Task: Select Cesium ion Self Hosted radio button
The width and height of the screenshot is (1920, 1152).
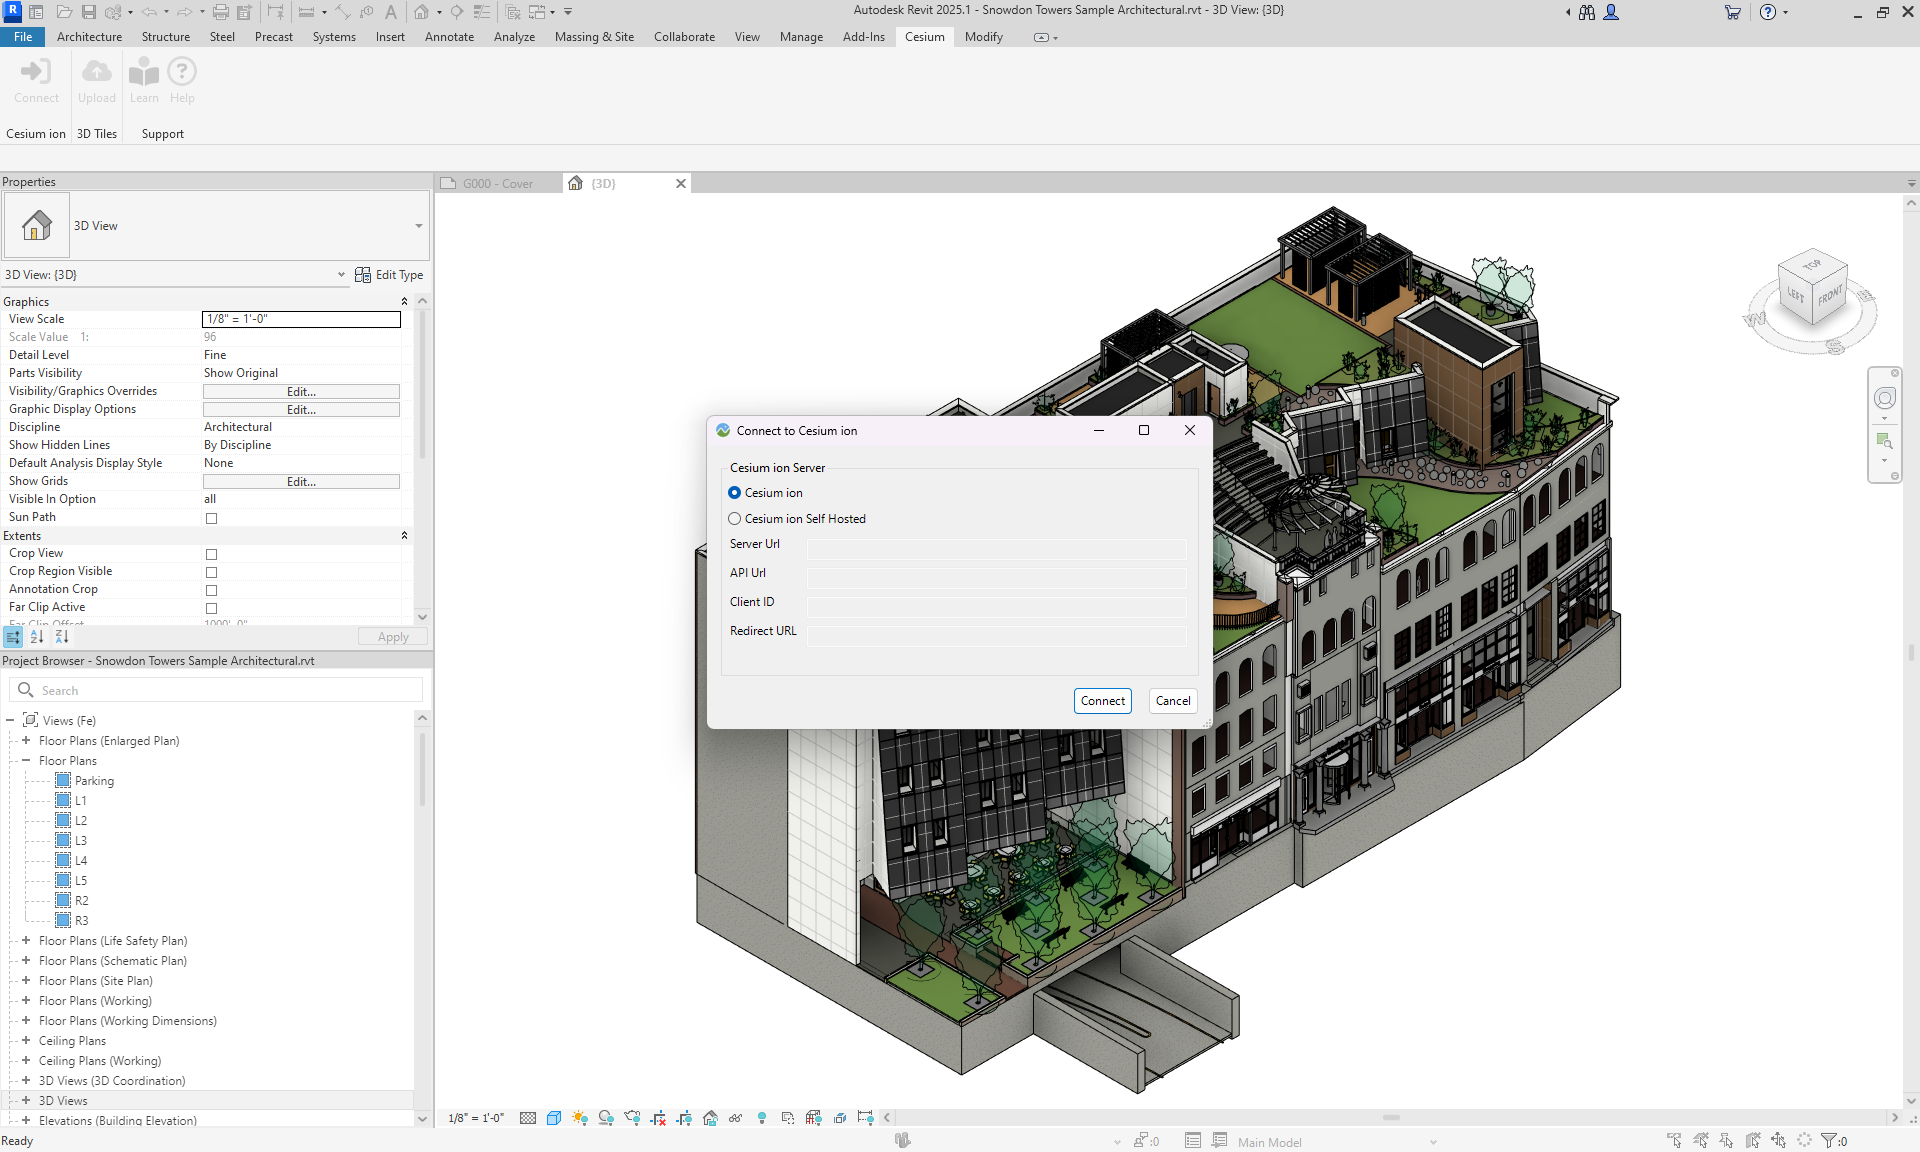Action: click(735, 519)
